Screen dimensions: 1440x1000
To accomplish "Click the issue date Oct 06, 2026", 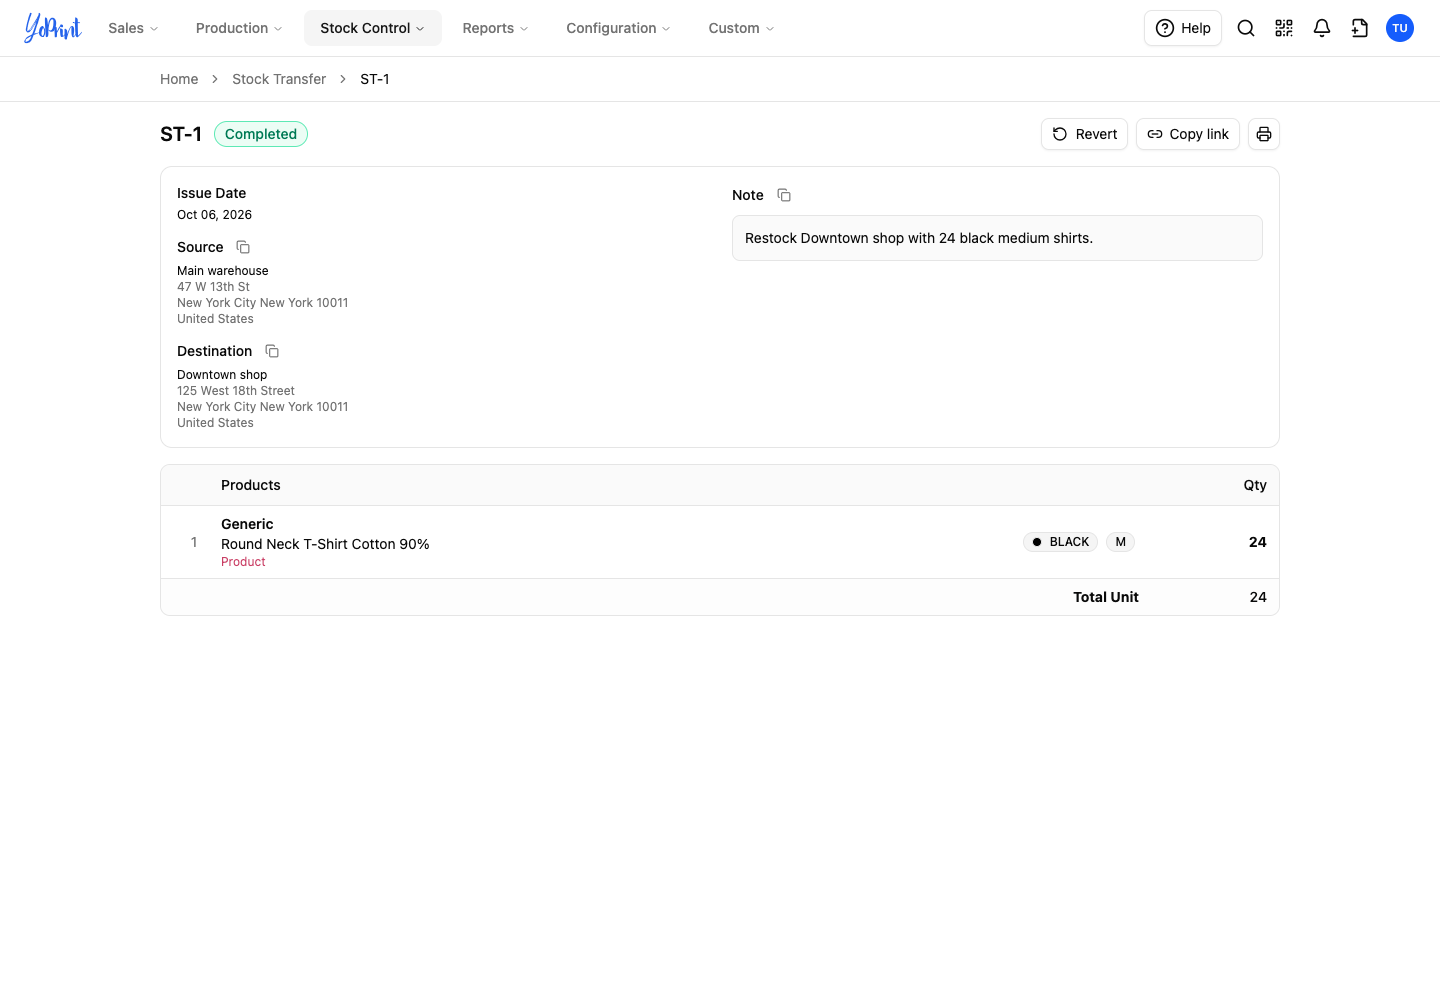I will pos(214,215).
